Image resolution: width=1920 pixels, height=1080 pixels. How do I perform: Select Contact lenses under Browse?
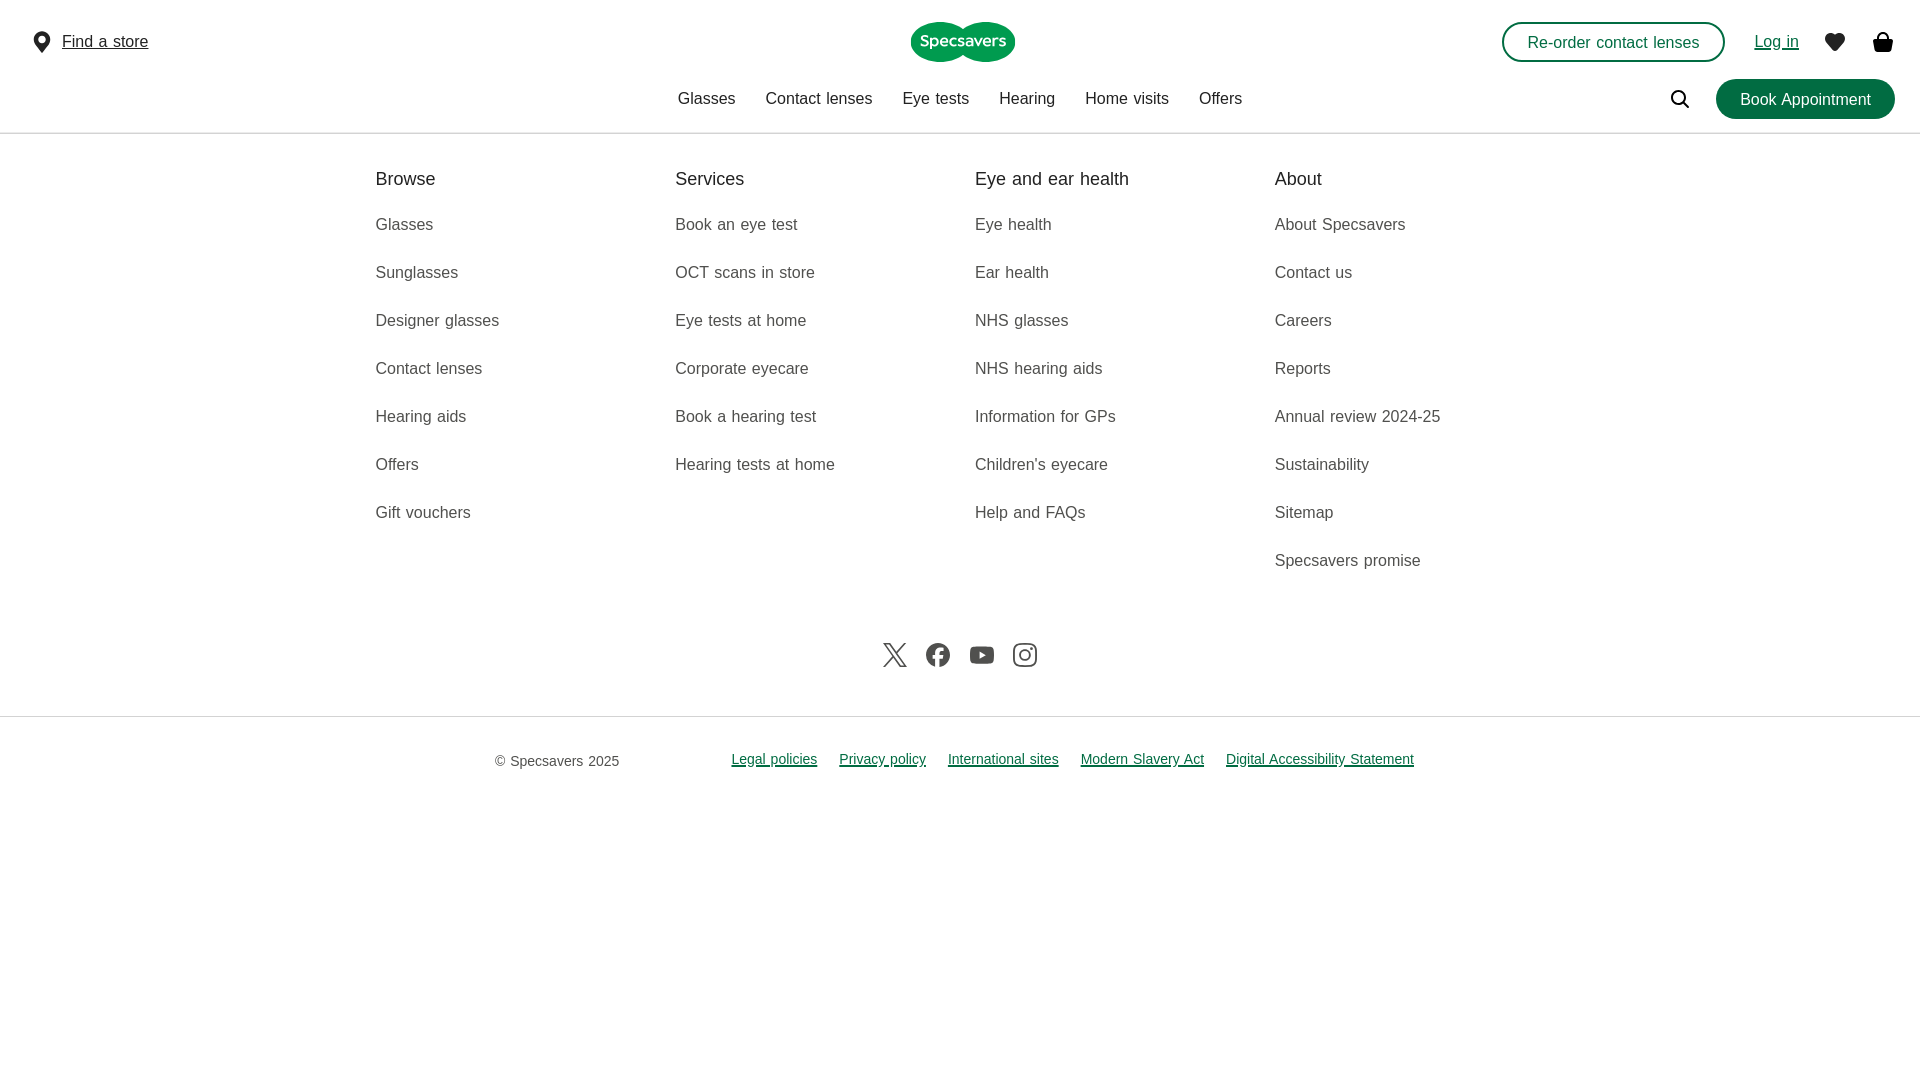(428, 369)
